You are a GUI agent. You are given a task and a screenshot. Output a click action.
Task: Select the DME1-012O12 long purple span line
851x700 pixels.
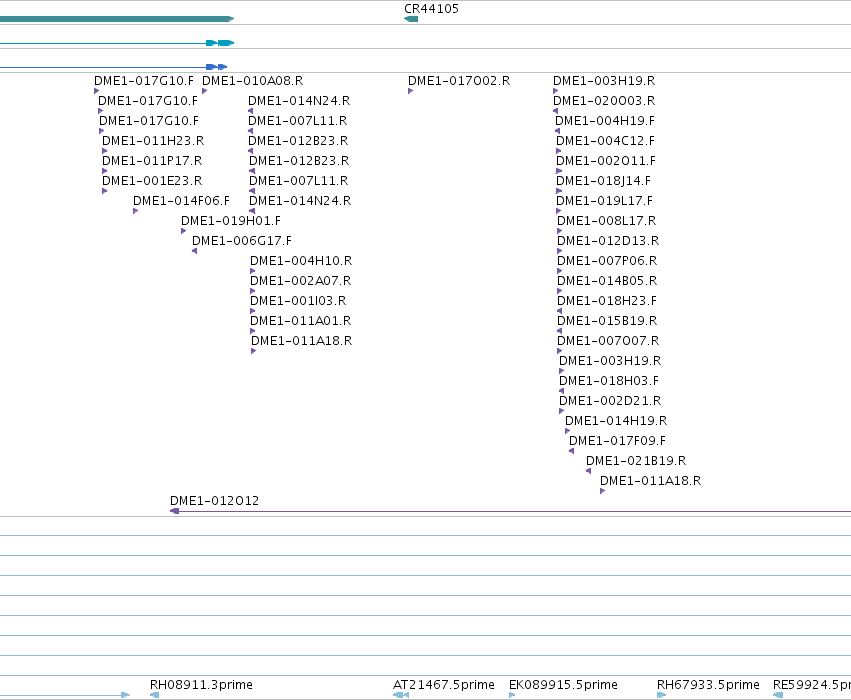510,511
